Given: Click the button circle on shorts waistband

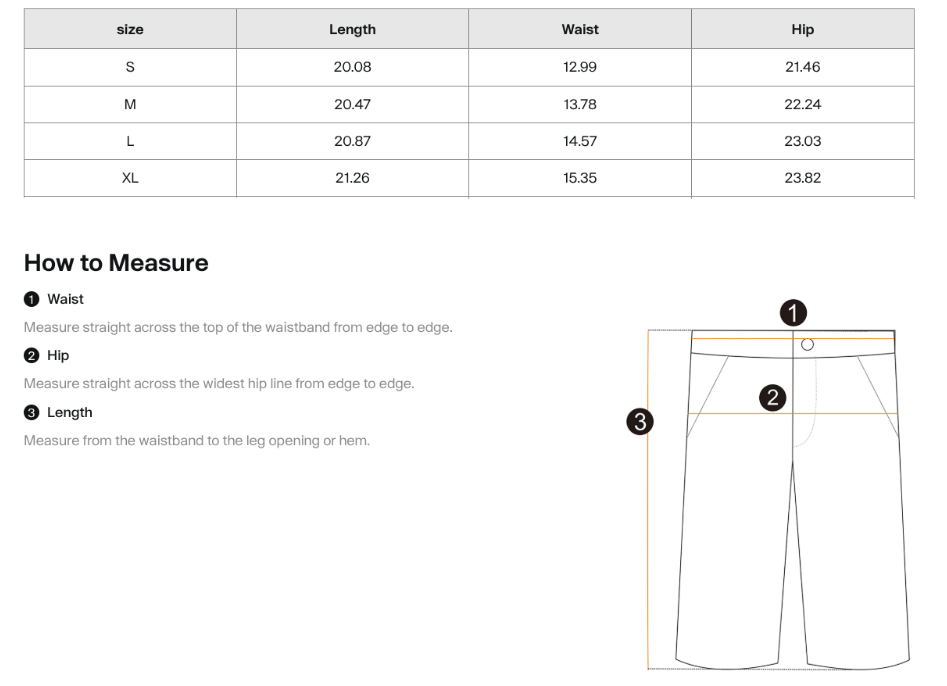Looking at the screenshot, I should [x=807, y=345].
